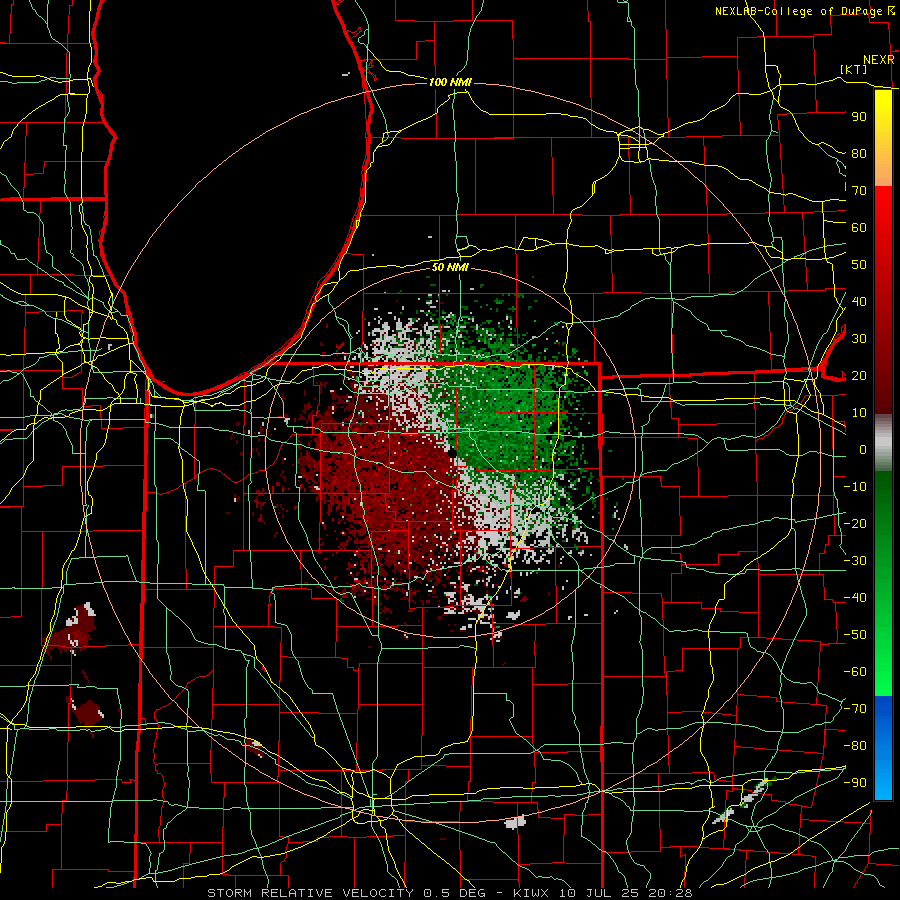The image size is (900, 900).
Task: Click the positive 40 legend value
Action: [859, 301]
